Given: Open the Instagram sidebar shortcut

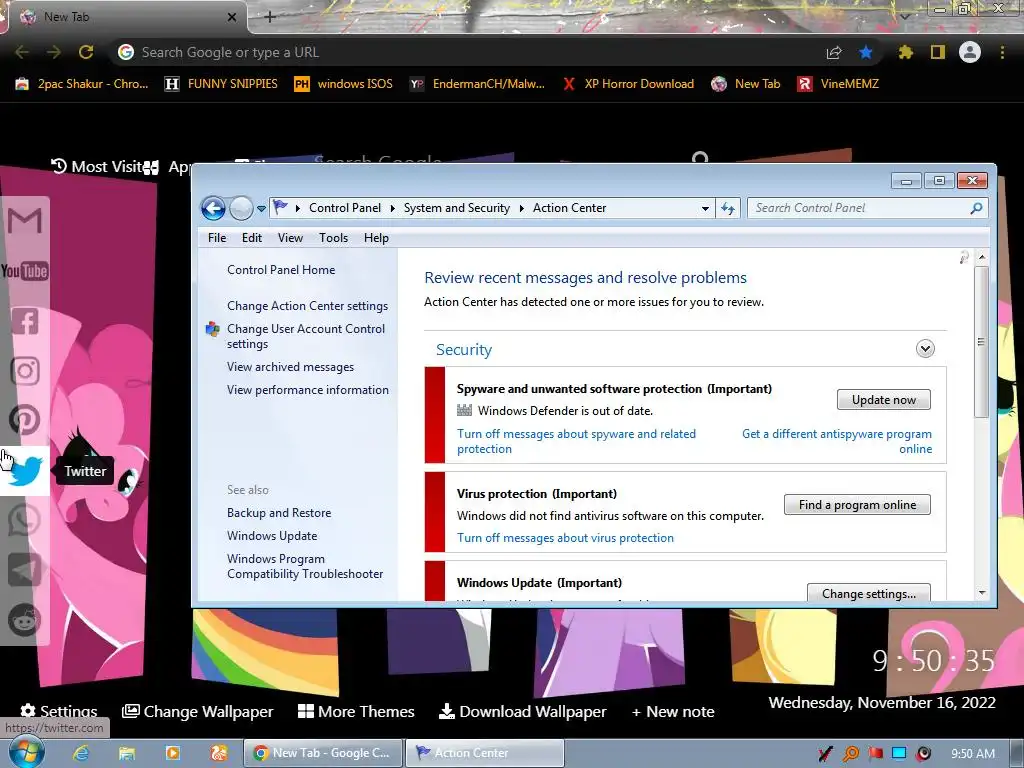Looking at the screenshot, I should [x=25, y=370].
